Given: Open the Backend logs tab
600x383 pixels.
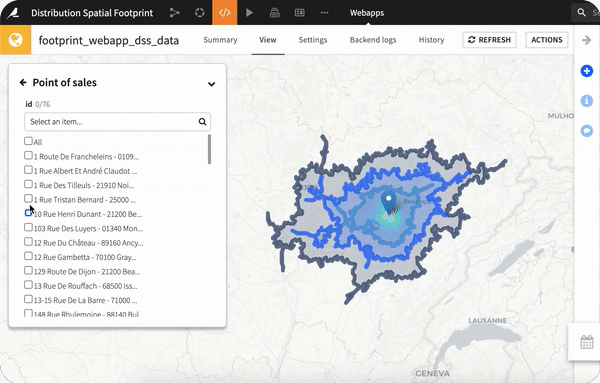Looking at the screenshot, I should [x=373, y=40].
